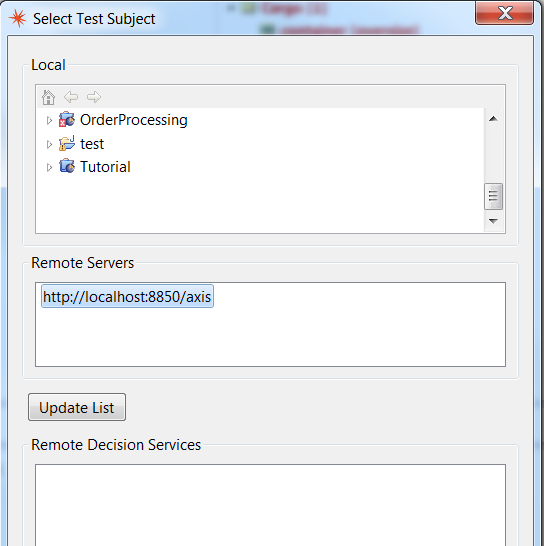Viewport: 544px width, 546px height.
Task: Click inside the empty Remote Decision Services list
Action: [x=270, y=505]
